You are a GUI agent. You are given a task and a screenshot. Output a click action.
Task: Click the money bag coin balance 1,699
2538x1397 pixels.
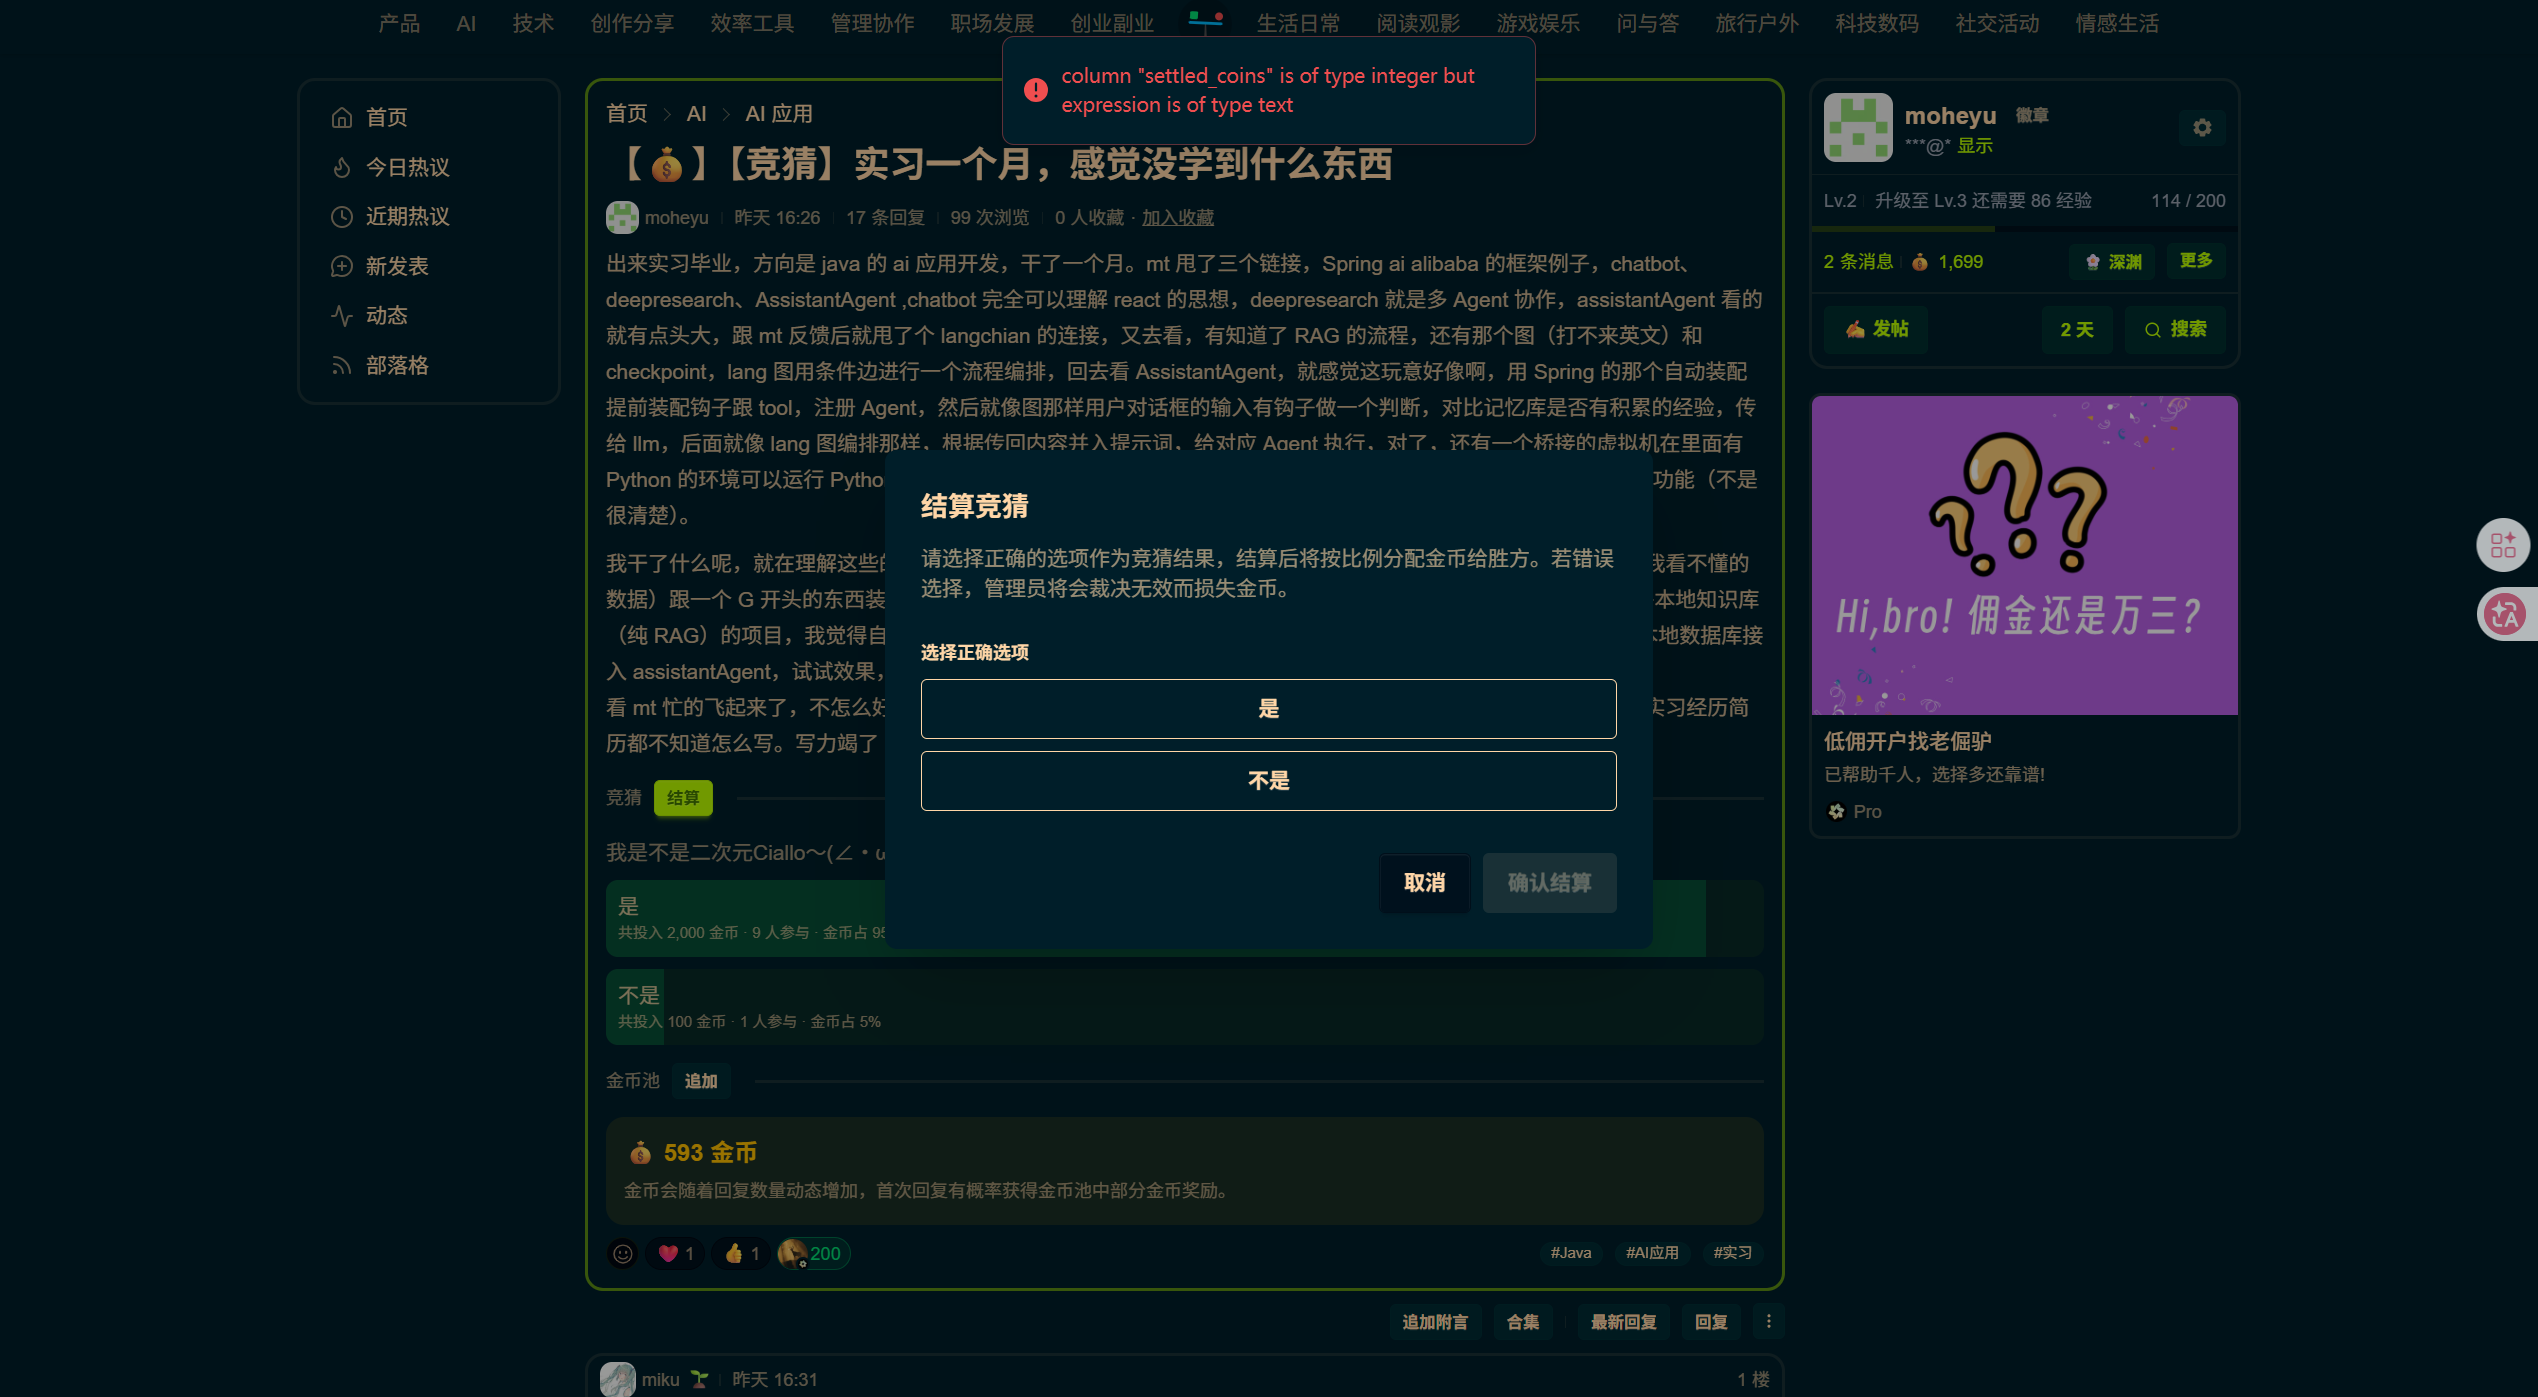pyautogui.click(x=1947, y=262)
